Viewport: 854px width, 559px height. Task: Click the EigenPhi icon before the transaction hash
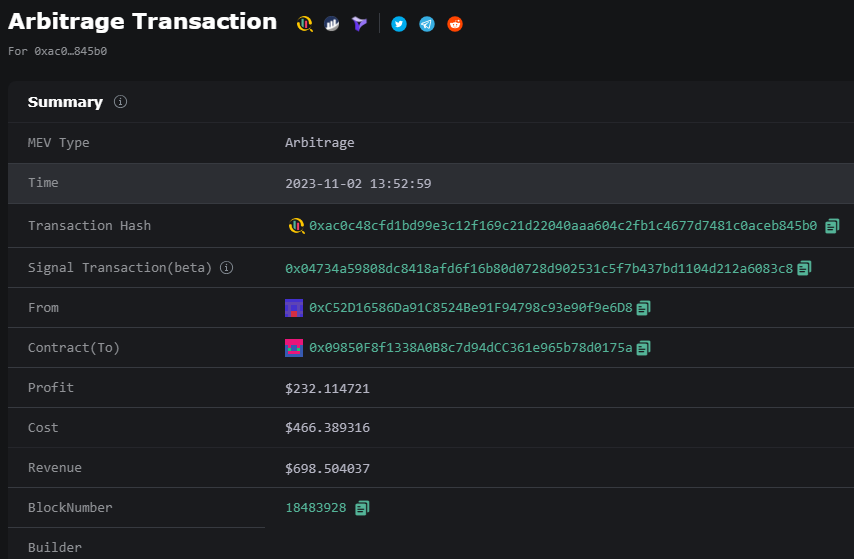pos(296,226)
